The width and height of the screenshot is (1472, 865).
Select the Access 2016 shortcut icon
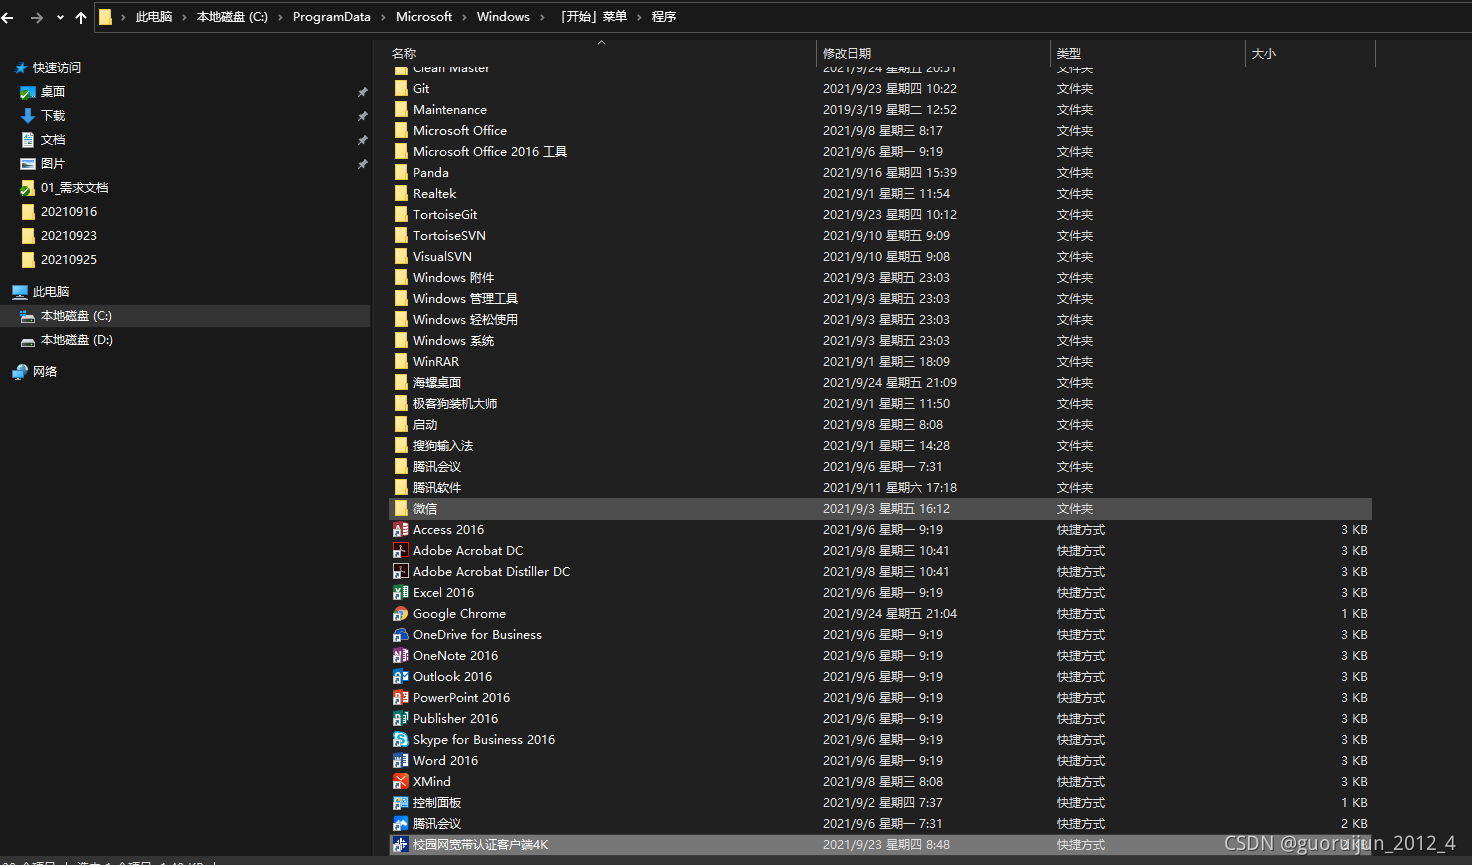click(400, 530)
